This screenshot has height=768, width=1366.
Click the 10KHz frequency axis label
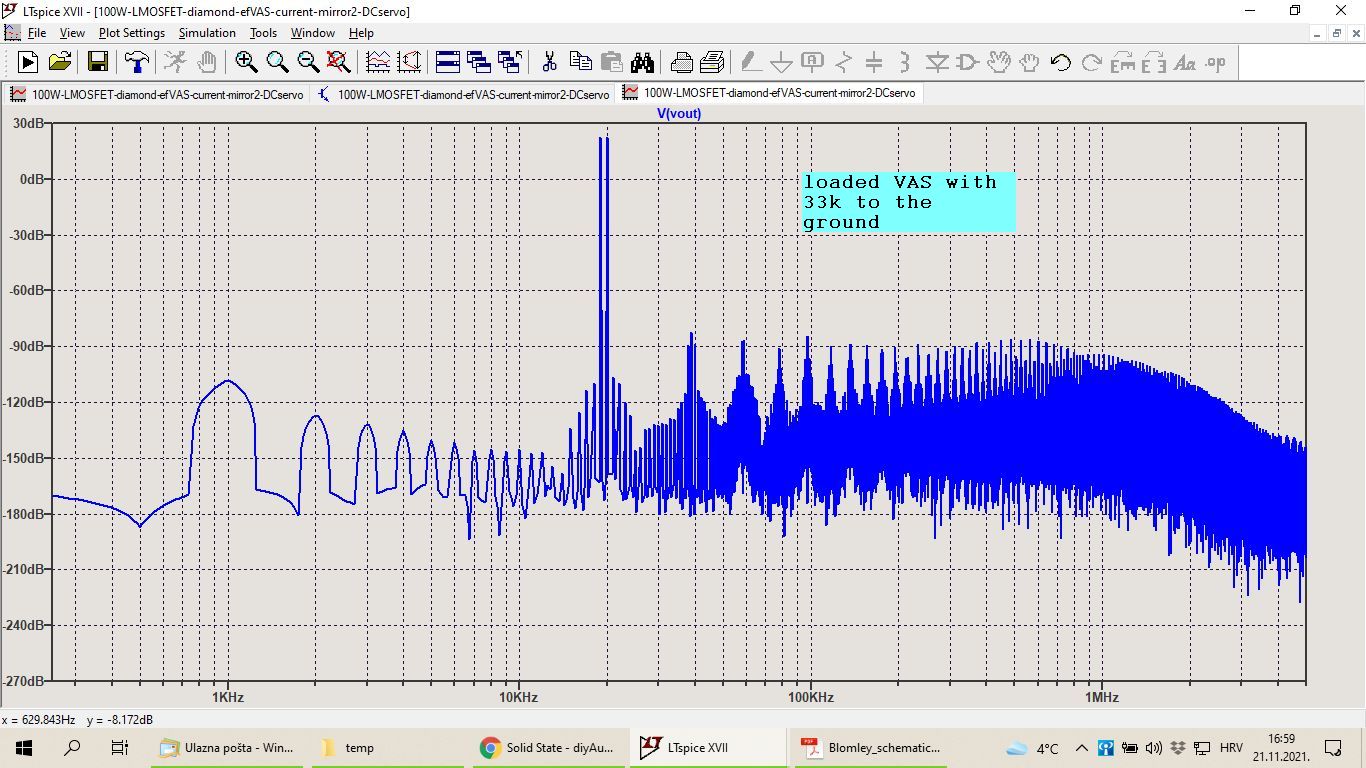(519, 697)
